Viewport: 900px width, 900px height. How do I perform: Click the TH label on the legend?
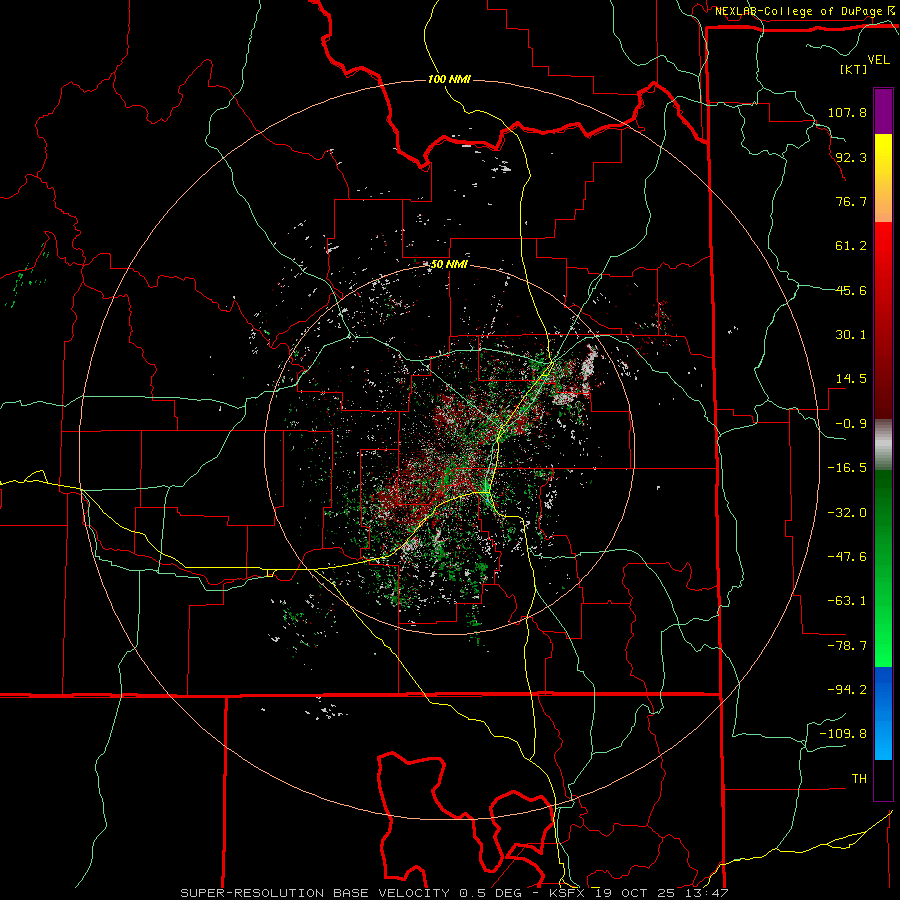tap(859, 779)
